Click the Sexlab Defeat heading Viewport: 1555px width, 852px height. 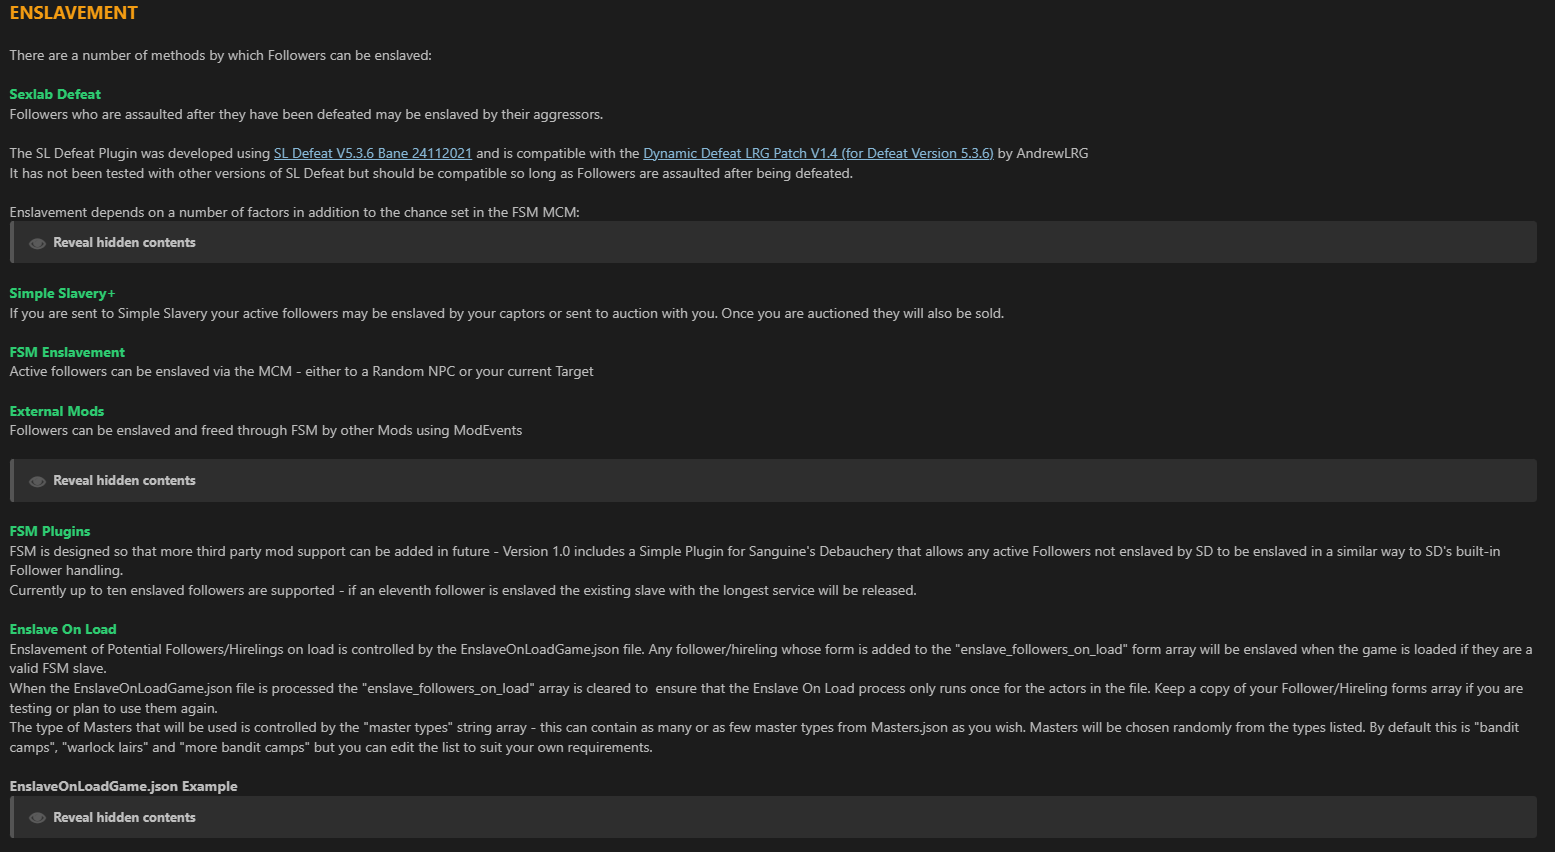[x=55, y=94]
